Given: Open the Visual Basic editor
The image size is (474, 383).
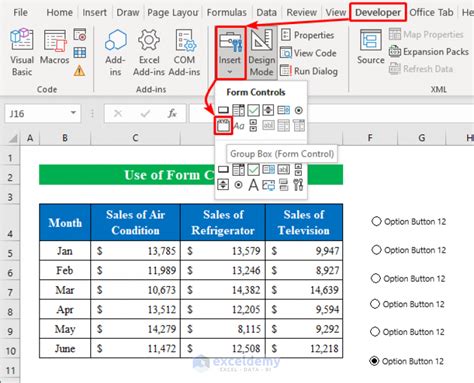Looking at the screenshot, I should tap(22, 52).
